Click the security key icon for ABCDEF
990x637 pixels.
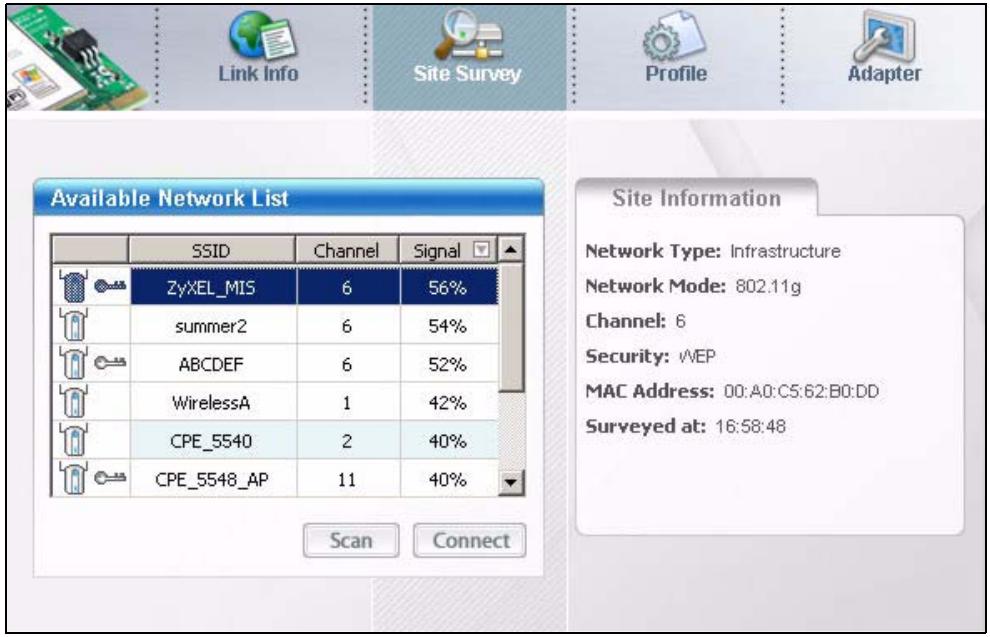point(110,363)
